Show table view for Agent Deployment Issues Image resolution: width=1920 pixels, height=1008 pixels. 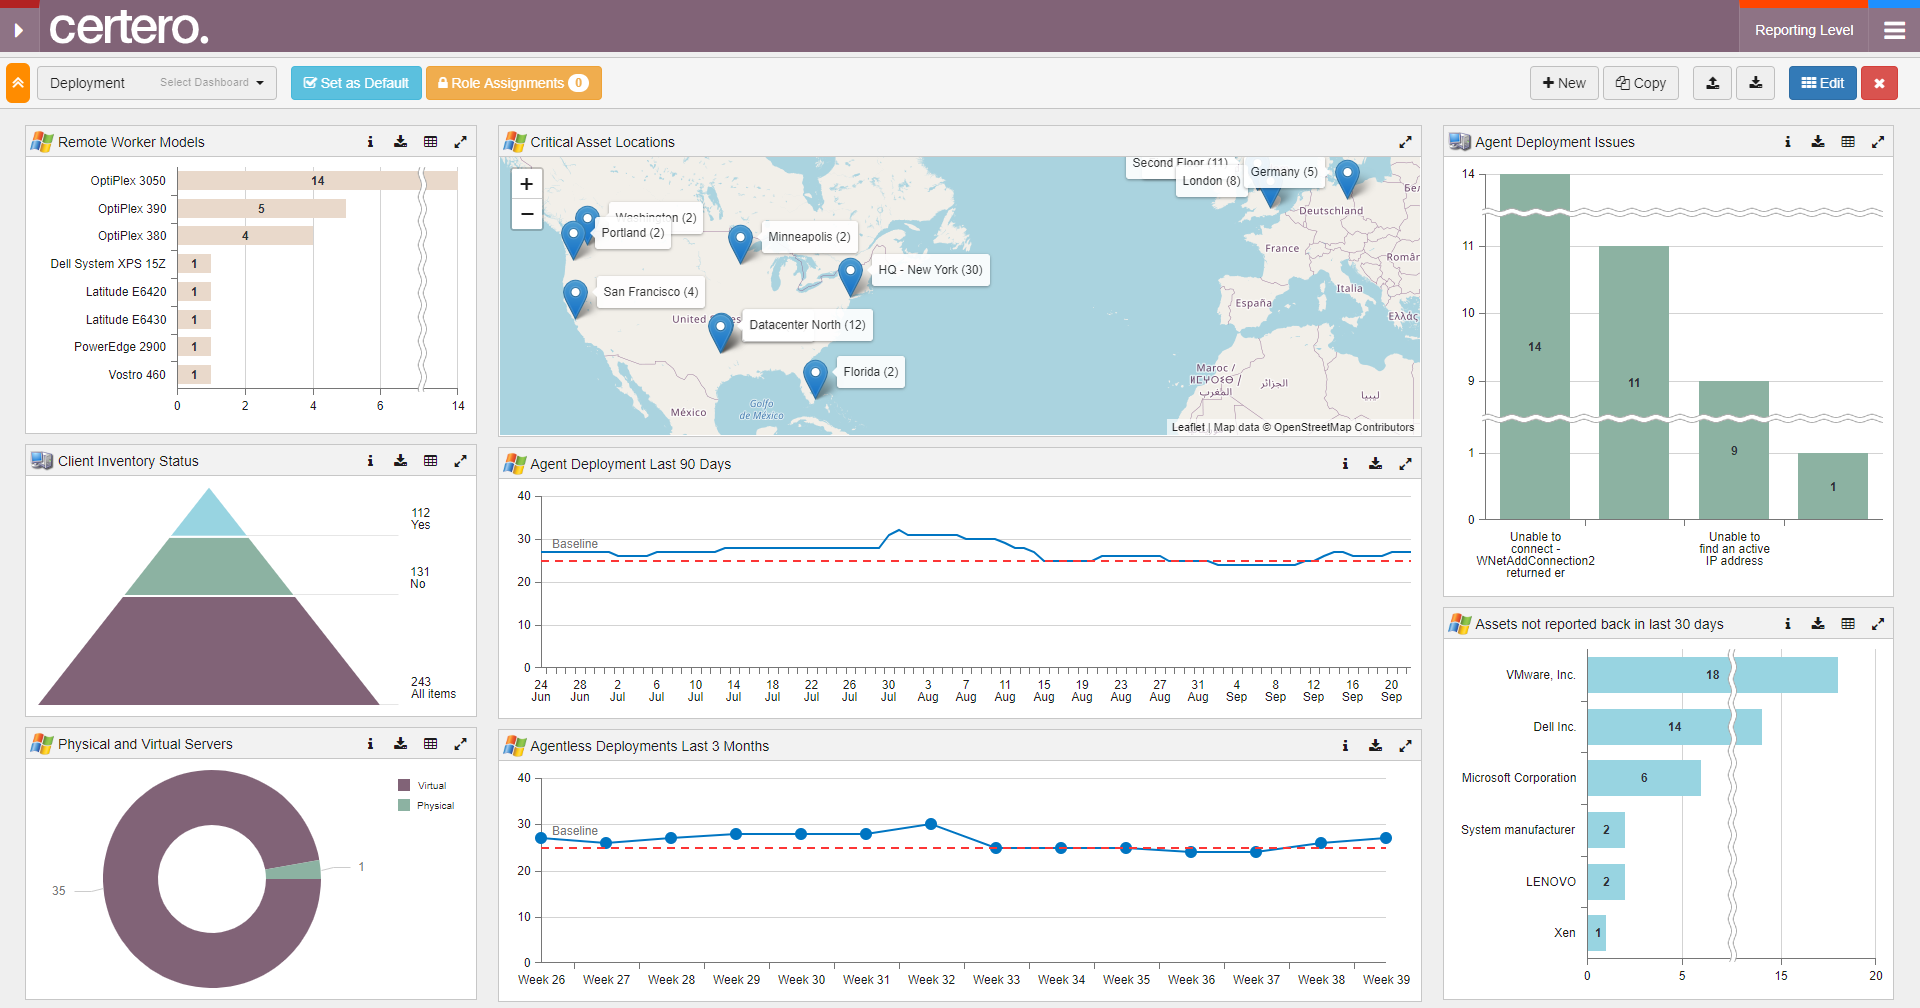pos(1848,142)
